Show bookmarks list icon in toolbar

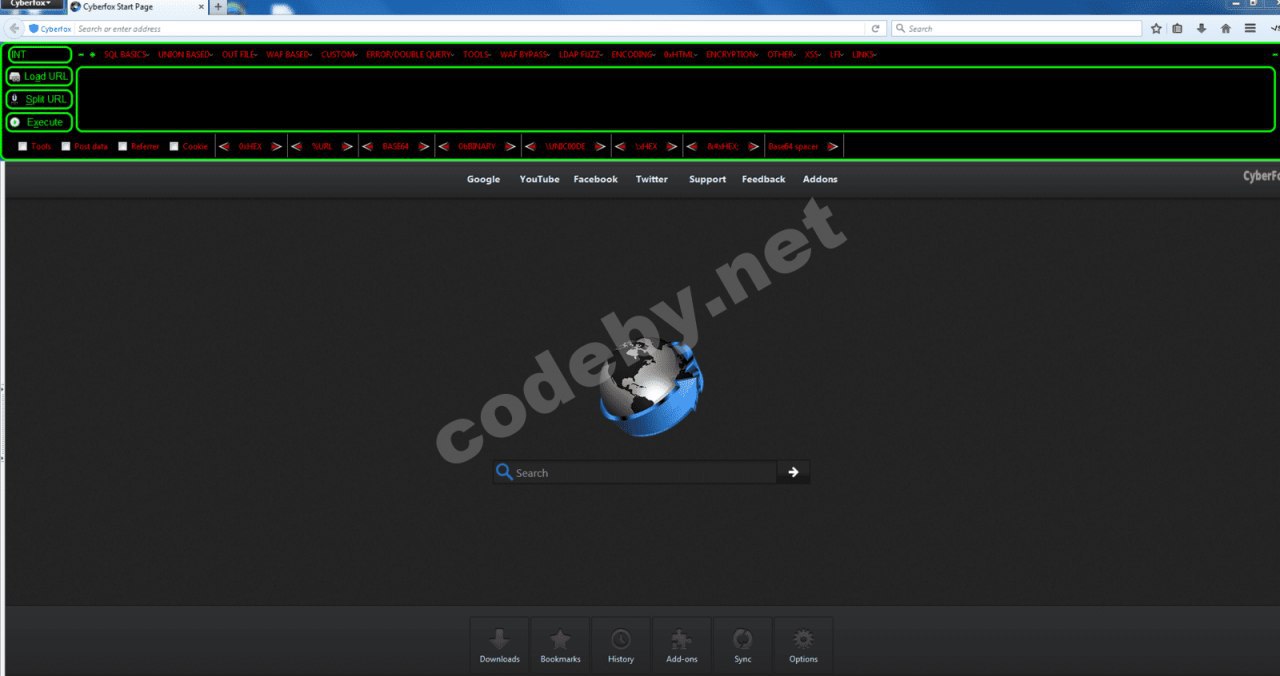[1178, 29]
